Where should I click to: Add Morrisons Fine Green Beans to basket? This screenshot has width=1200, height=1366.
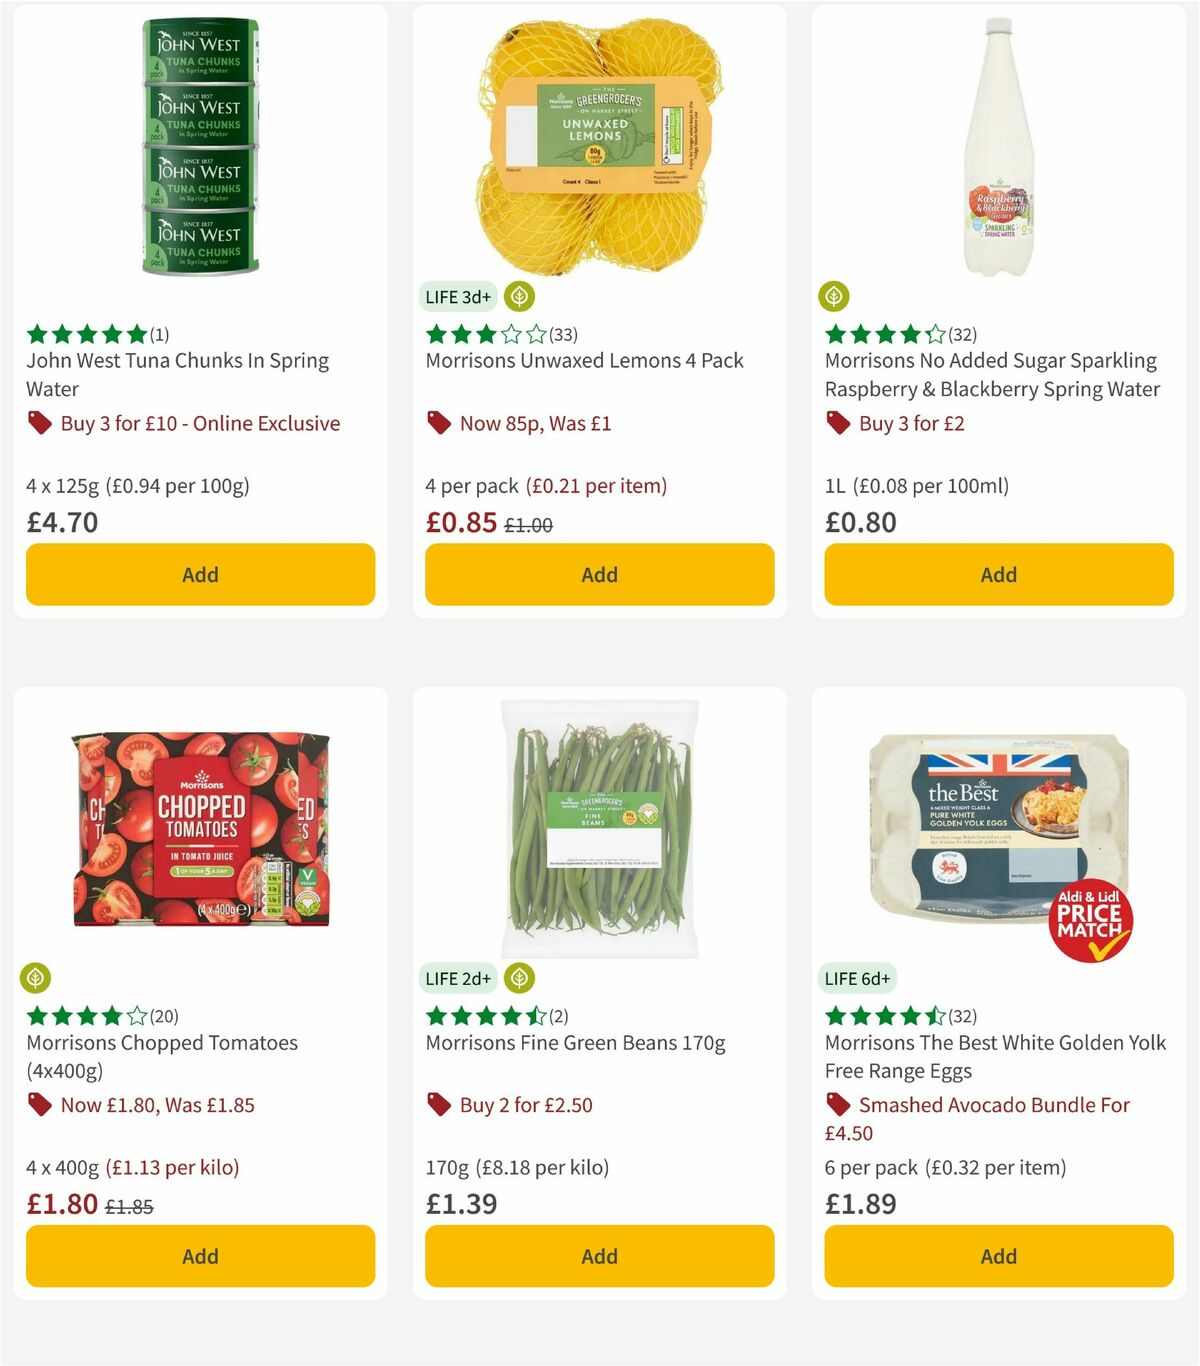click(599, 1256)
